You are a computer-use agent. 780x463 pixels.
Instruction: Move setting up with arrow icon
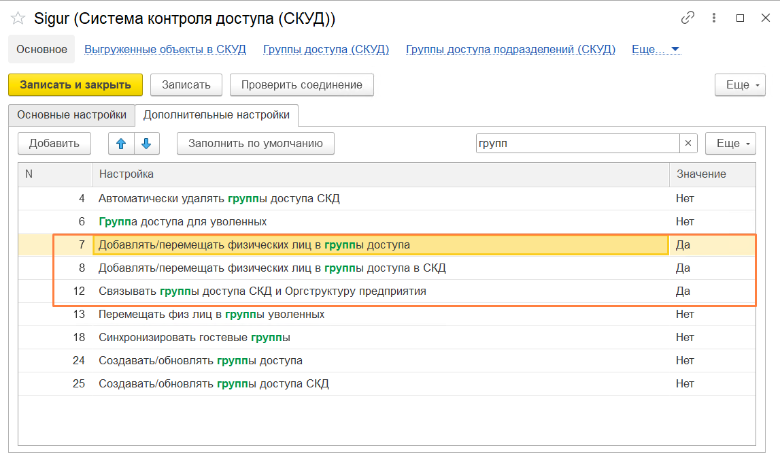122,143
